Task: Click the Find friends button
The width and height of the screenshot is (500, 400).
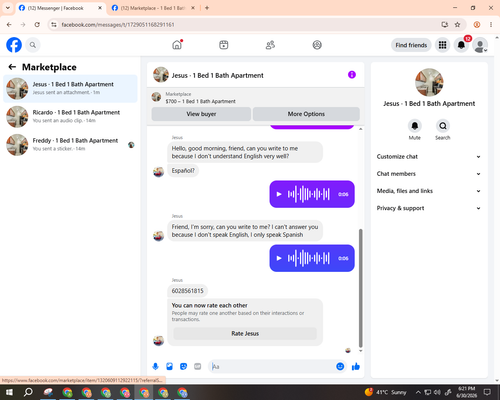Action: pos(411,45)
